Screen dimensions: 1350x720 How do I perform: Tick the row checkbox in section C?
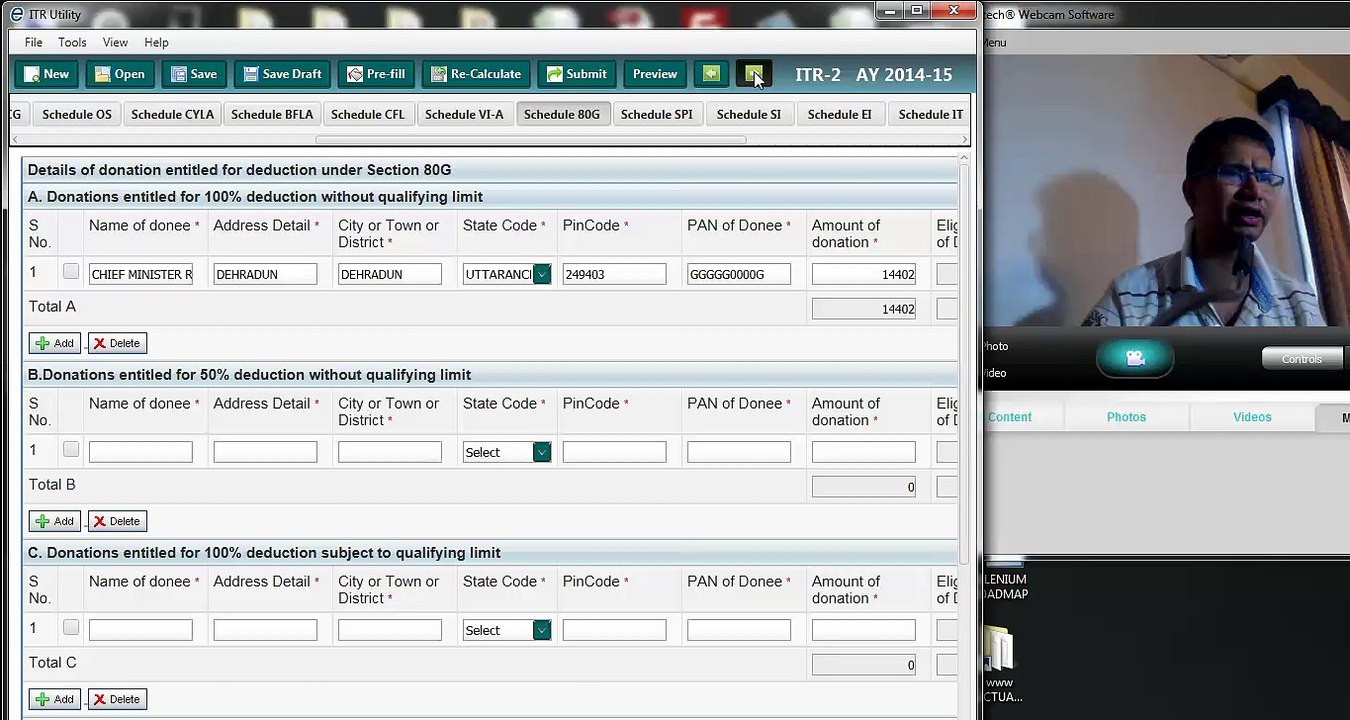tap(70, 627)
